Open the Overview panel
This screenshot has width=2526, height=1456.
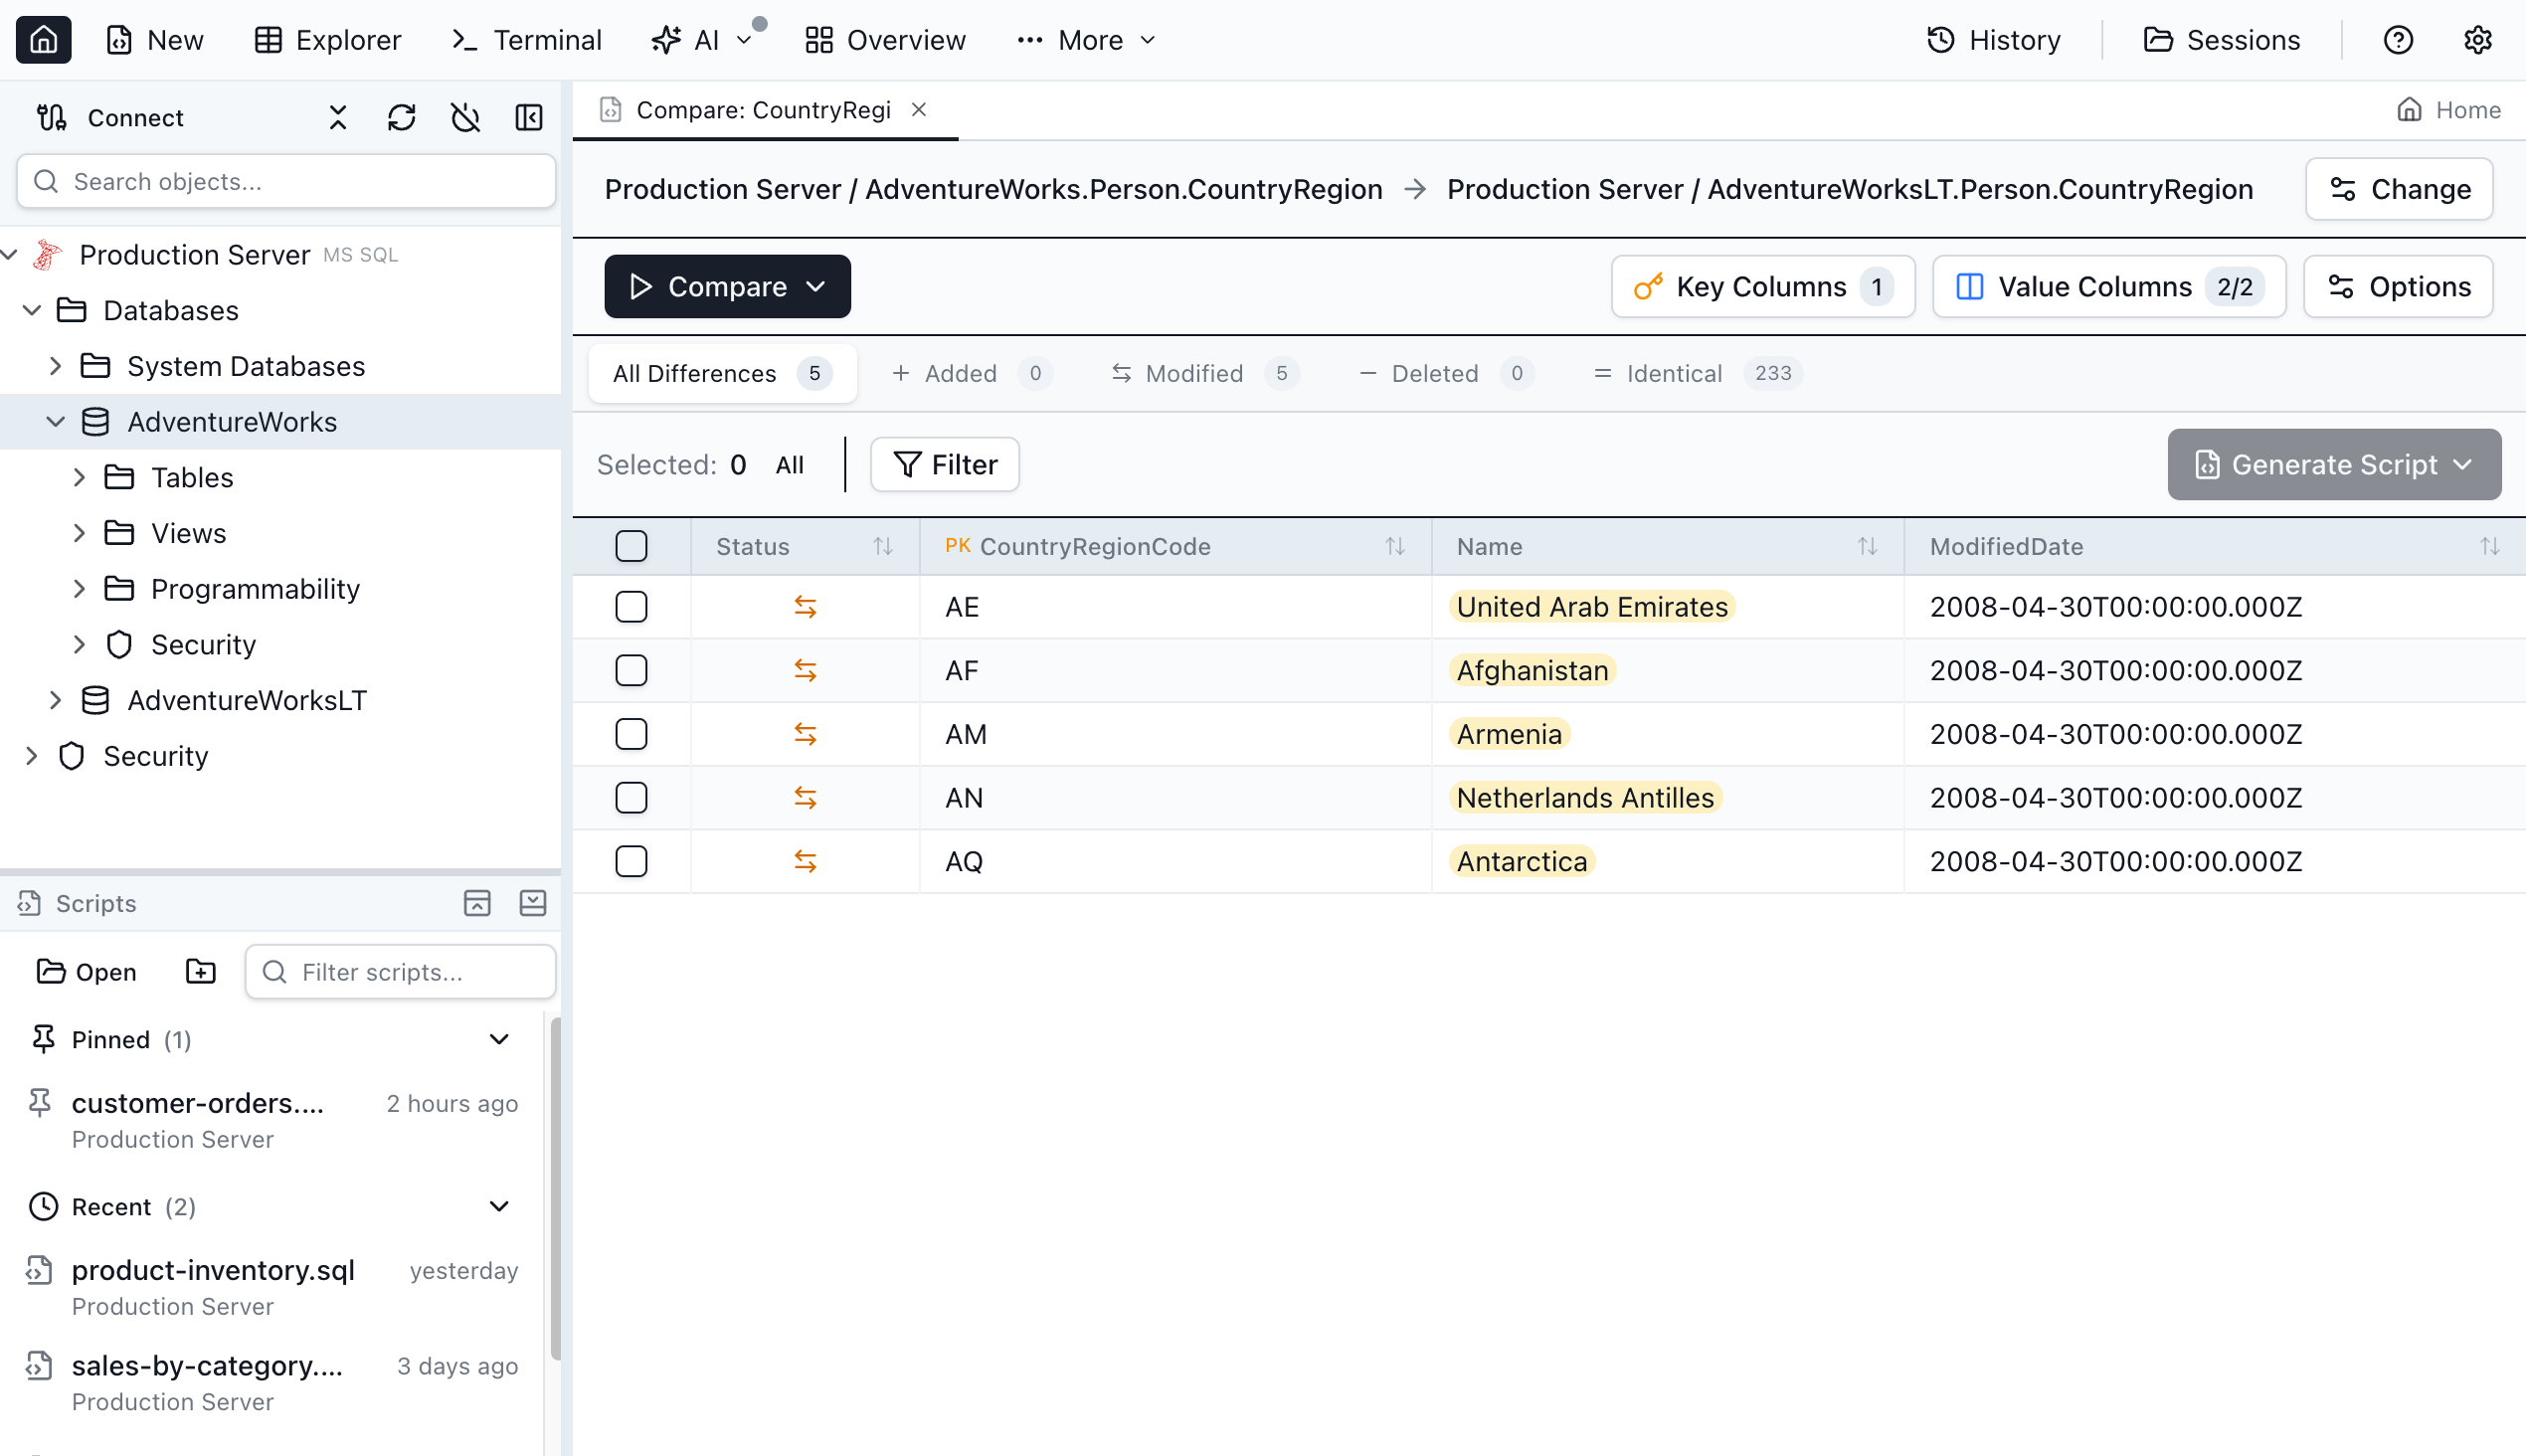point(884,40)
